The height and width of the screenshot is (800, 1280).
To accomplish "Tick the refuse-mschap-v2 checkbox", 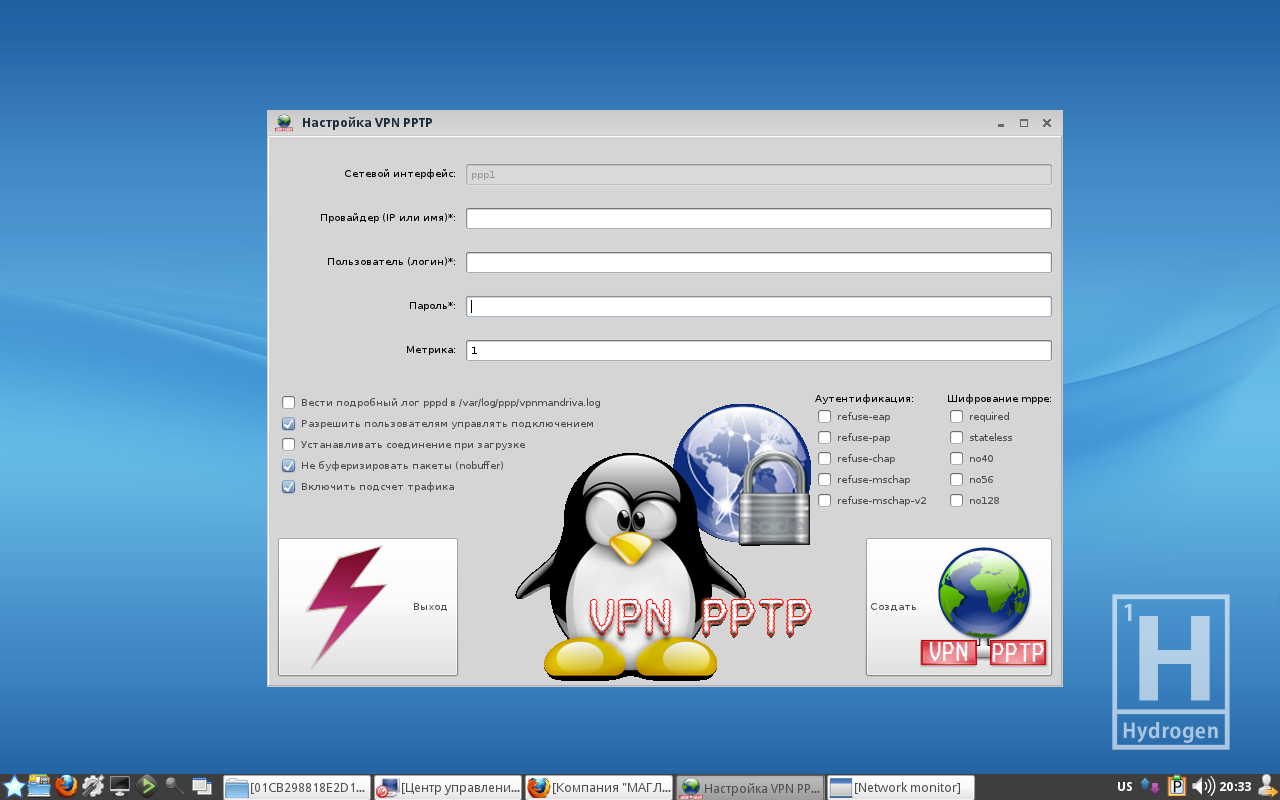I will click(824, 501).
